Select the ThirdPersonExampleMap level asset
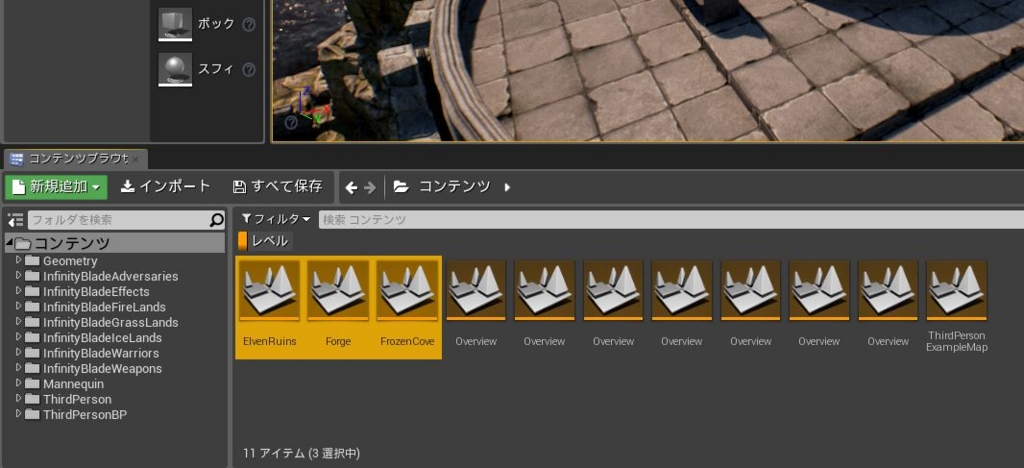Screen dimensions: 1024x468 point(957,307)
